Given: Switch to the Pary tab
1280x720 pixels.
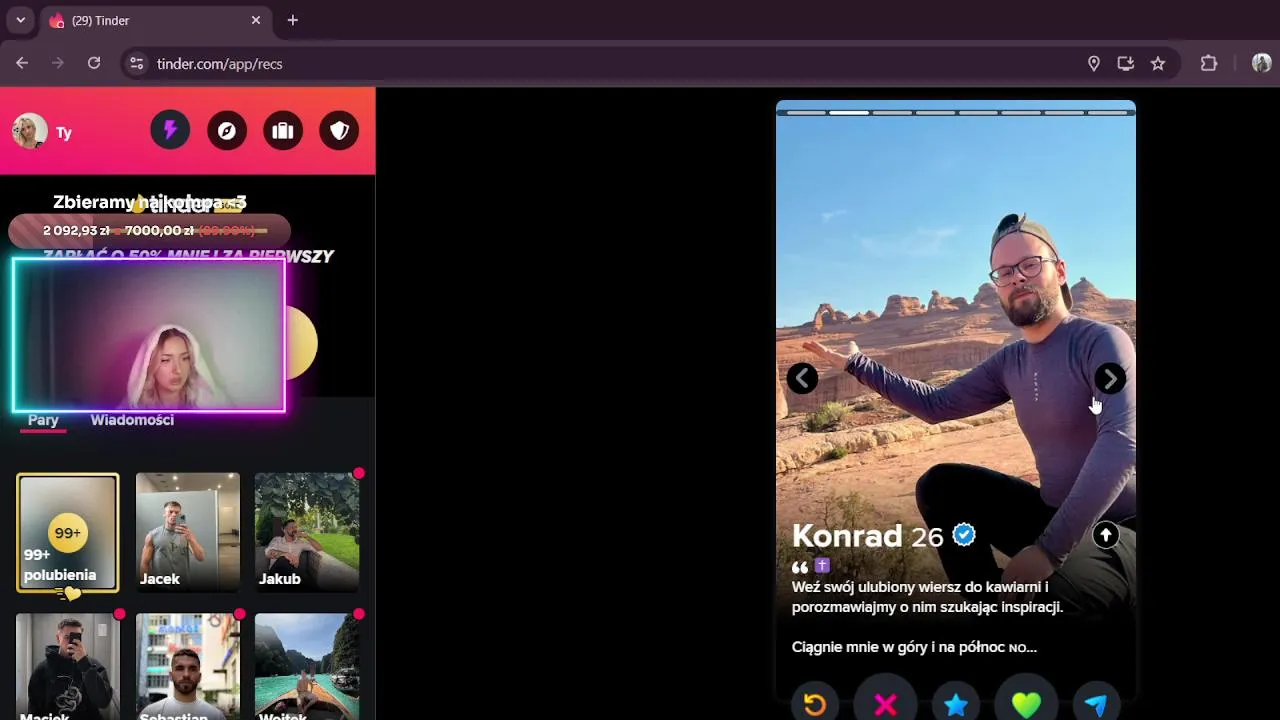Looking at the screenshot, I should (43, 420).
